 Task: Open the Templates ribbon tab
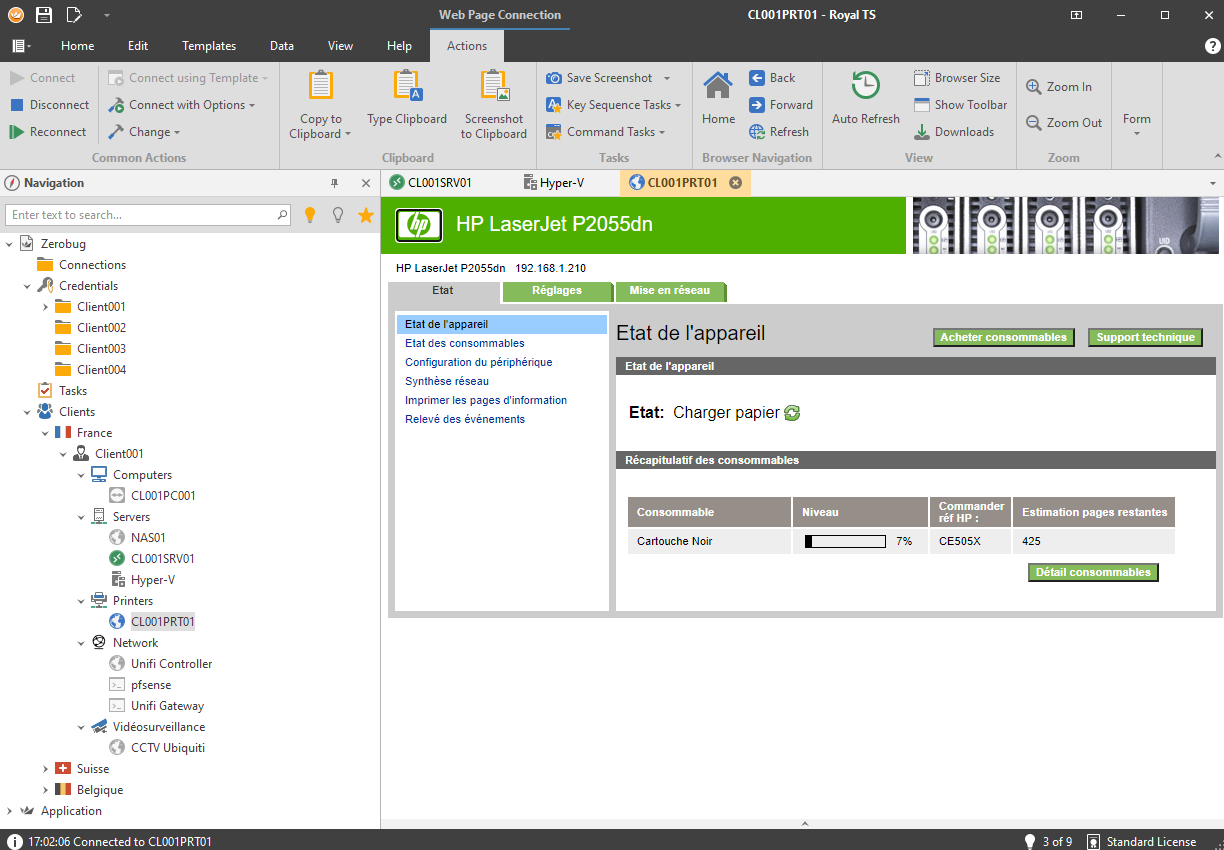pos(209,46)
